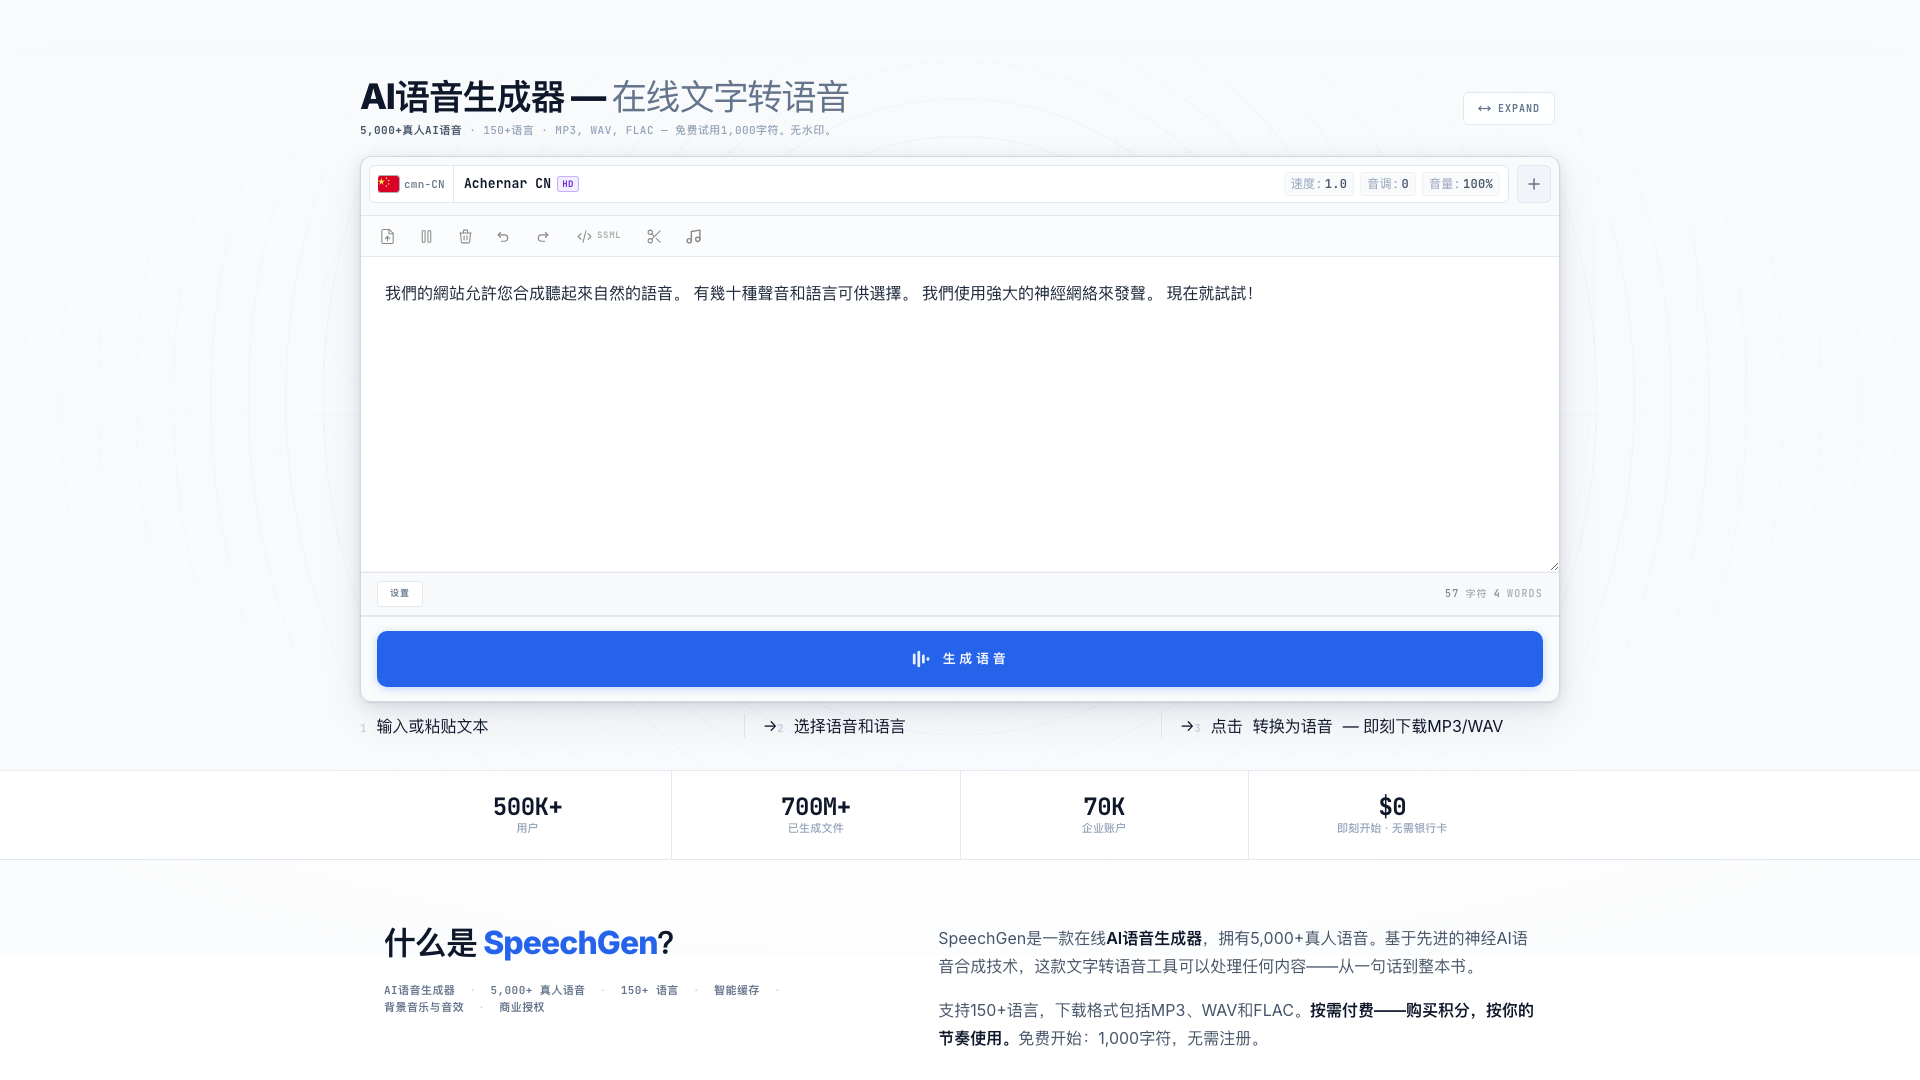Image resolution: width=1920 pixels, height=1080 pixels.
Task: Click the 57 字符 character count
Action: click(x=1466, y=594)
